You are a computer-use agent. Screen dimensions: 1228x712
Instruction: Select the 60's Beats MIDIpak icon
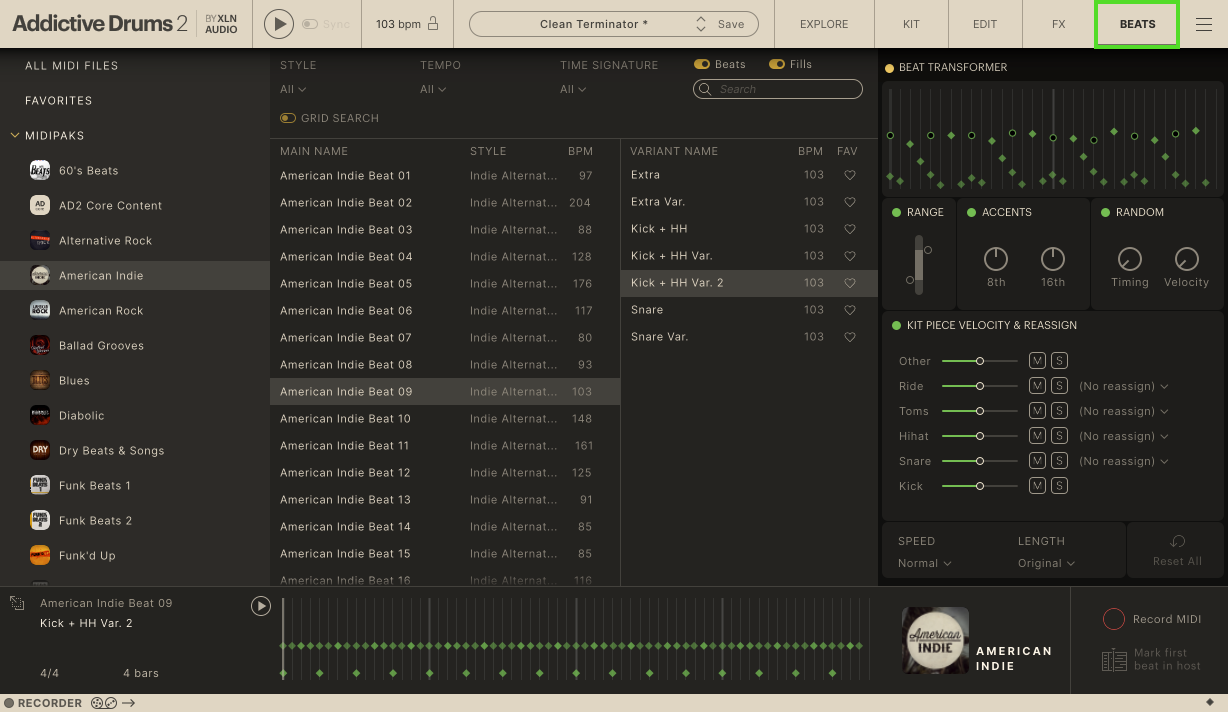click(40, 171)
